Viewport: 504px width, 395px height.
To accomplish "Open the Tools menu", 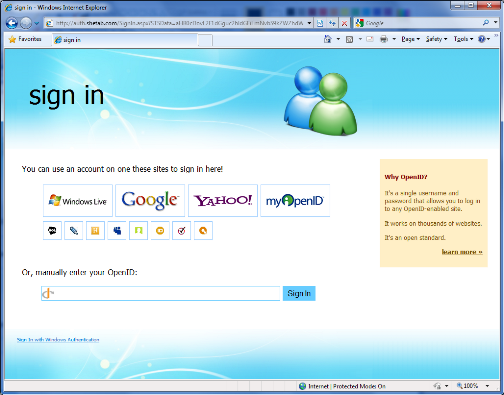I will (463, 39).
